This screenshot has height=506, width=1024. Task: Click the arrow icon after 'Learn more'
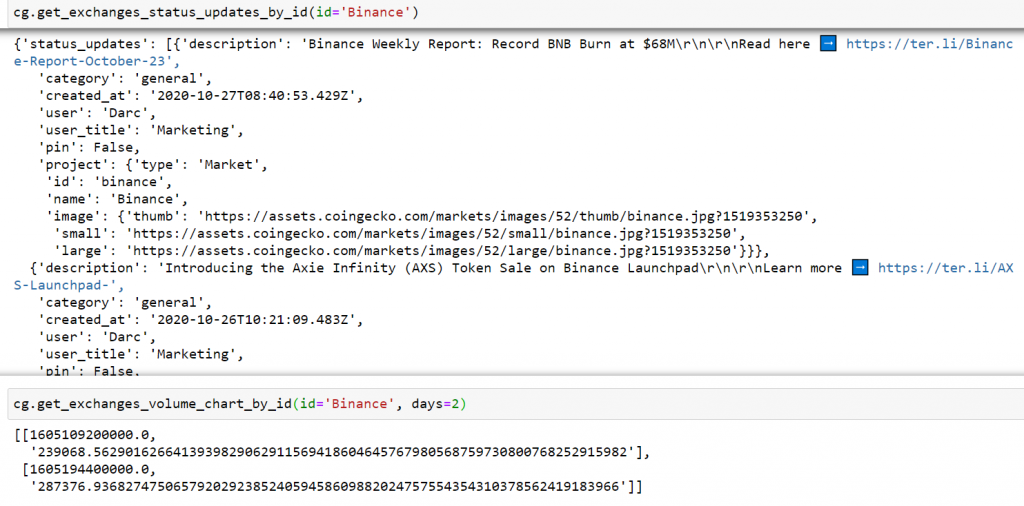(x=860, y=268)
